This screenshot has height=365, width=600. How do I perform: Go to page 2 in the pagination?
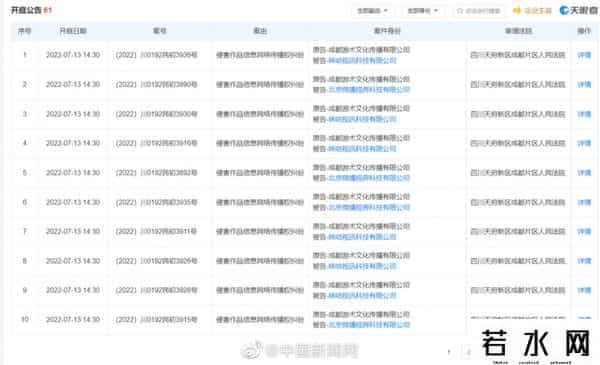coord(468,352)
